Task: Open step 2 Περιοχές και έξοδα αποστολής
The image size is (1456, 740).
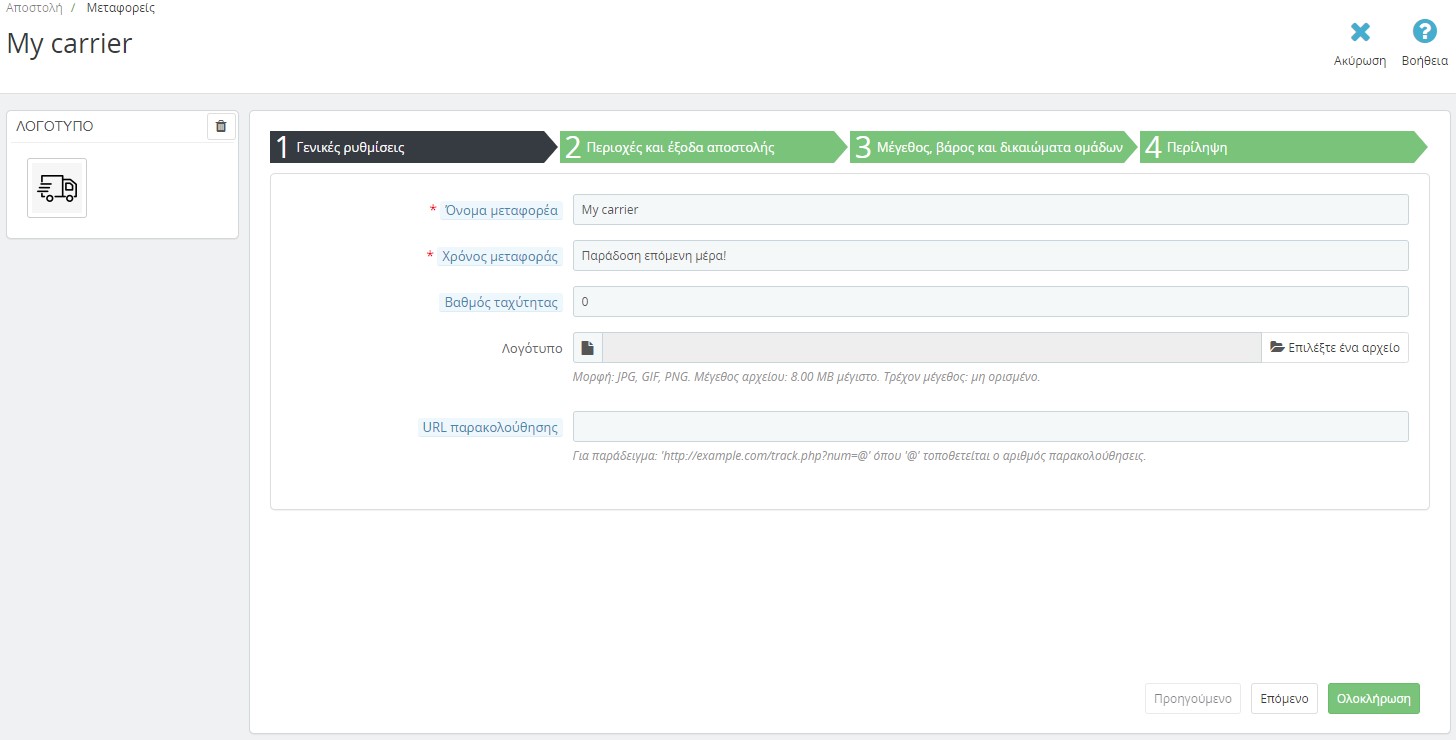Action: pos(700,147)
